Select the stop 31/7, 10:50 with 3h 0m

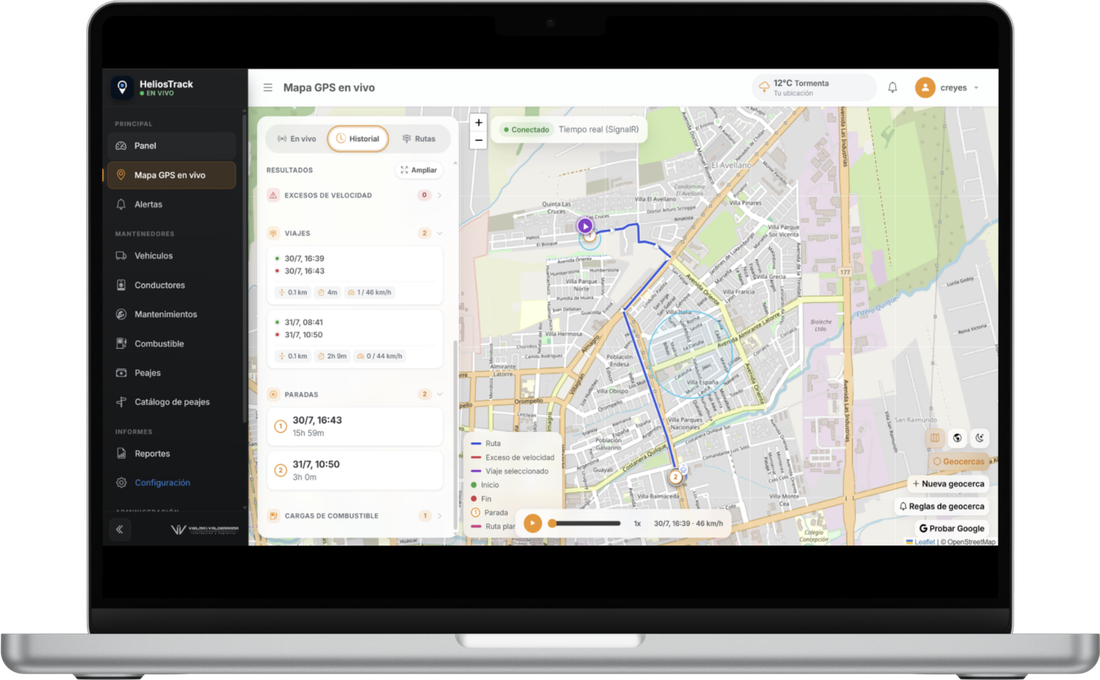click(354, 470)
